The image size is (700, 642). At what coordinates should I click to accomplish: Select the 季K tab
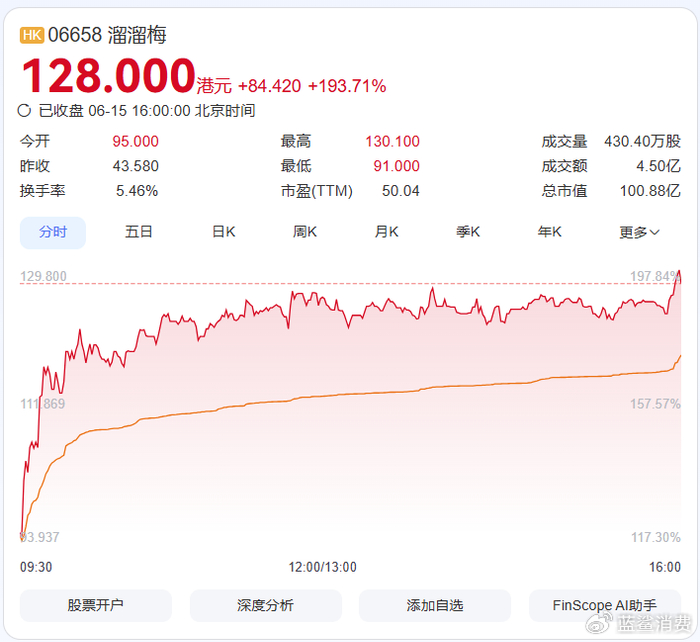click(x=468, y=232)
